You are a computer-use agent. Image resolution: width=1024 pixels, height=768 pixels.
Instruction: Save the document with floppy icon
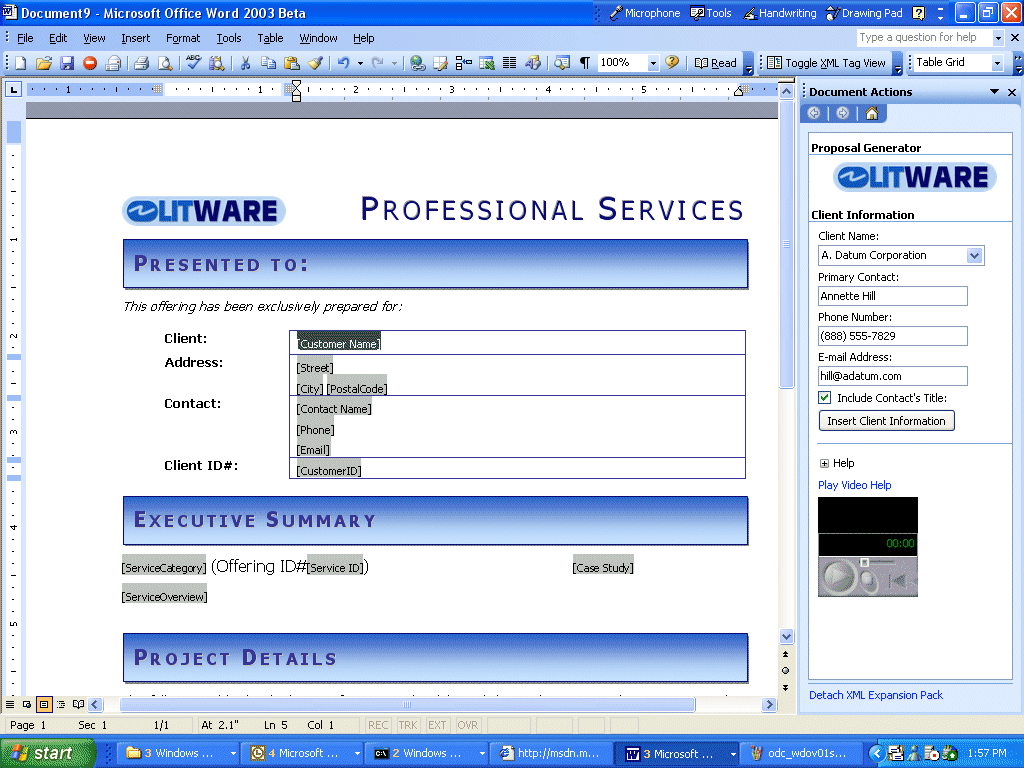67,63
